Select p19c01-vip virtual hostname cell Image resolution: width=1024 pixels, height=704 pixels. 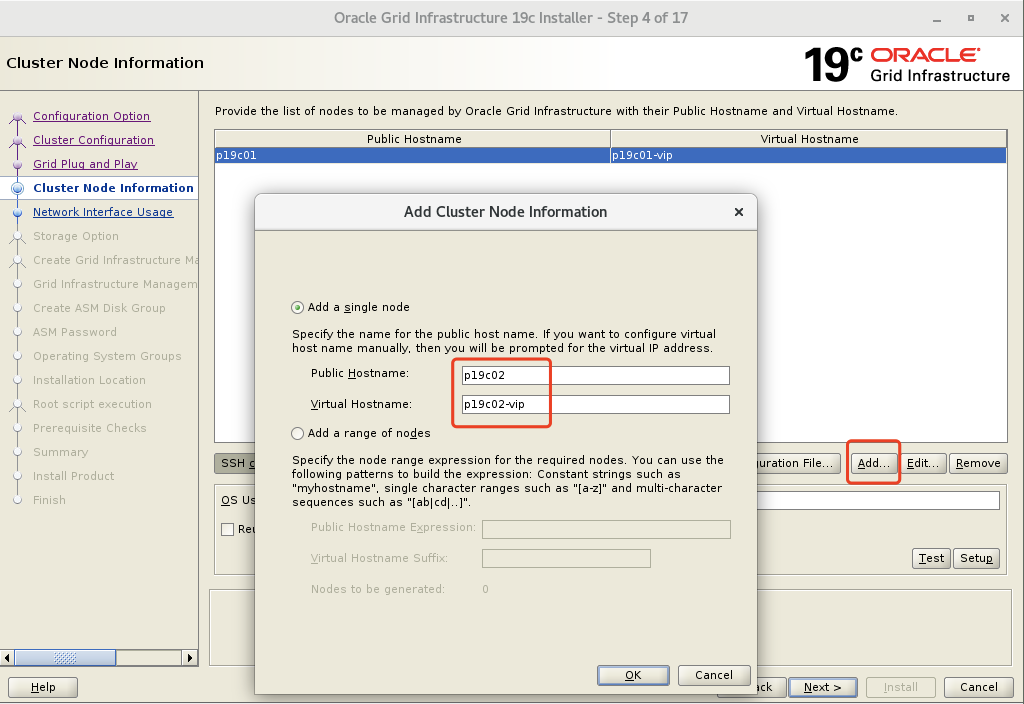tap(808, 155)
